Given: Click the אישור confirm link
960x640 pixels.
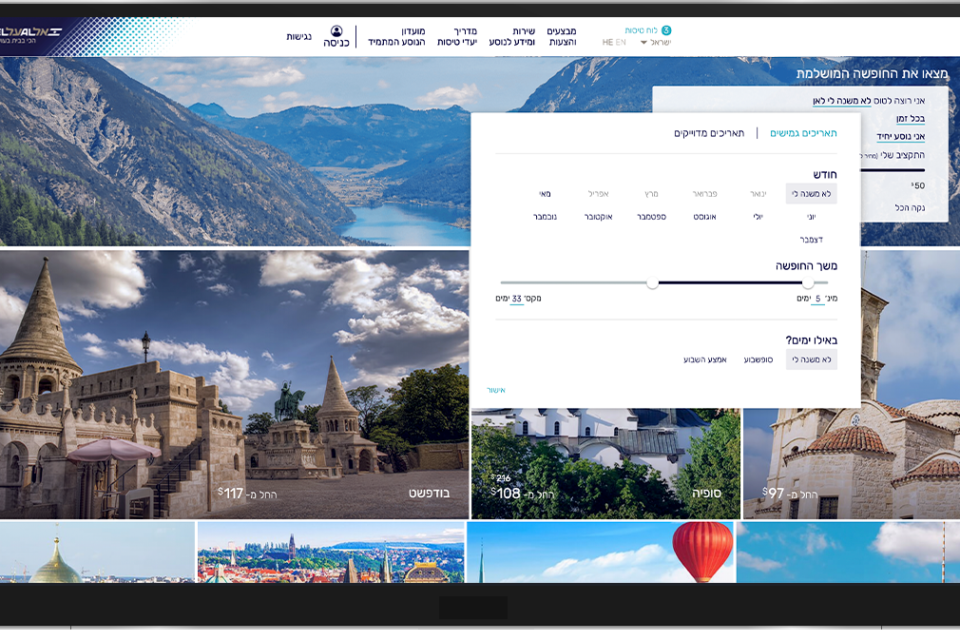Looking at the screenshot, I should (497, 390).
